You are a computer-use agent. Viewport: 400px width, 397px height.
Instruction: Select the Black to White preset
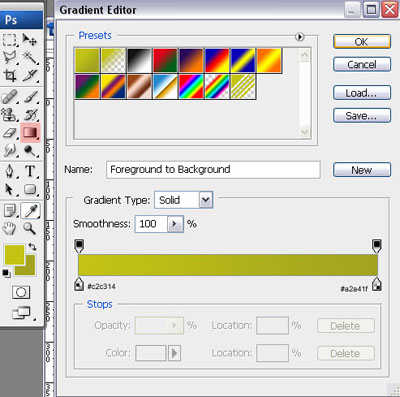(x=139, y=60)
